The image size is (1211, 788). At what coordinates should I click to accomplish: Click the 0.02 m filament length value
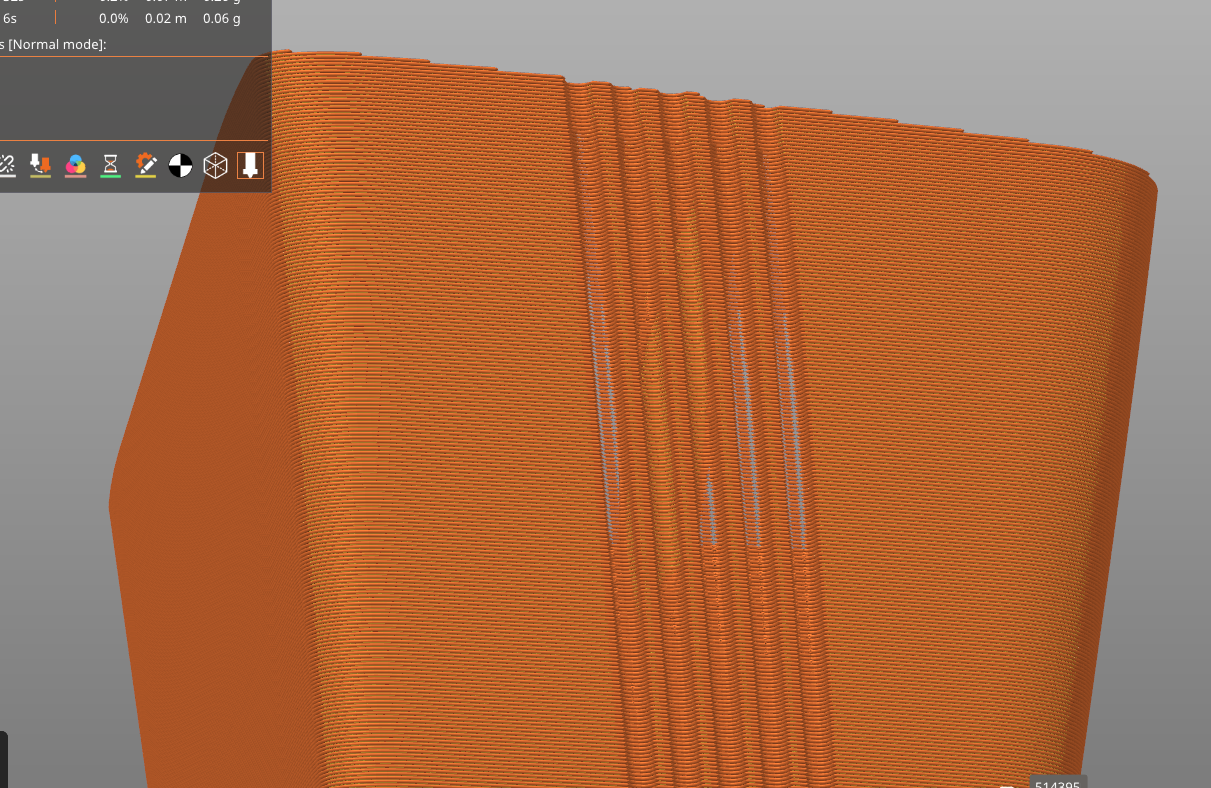click(165, 18)
